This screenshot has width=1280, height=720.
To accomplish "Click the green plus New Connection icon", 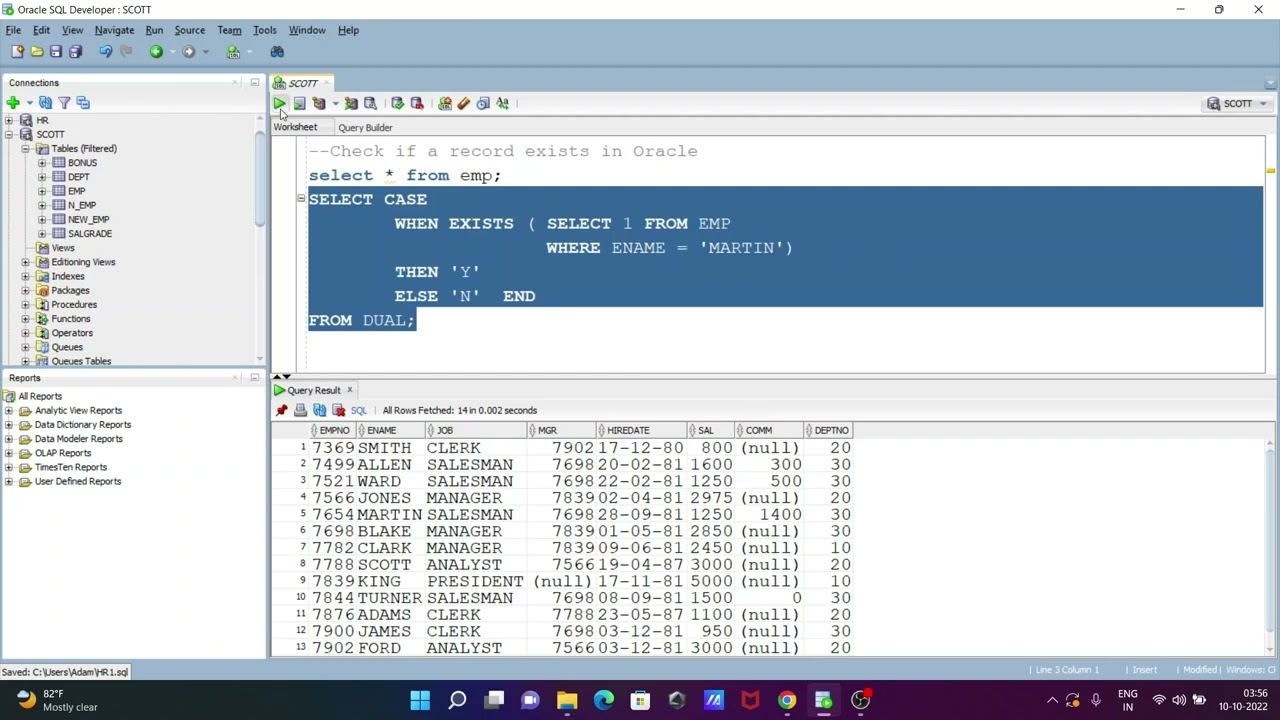I will [13, 102].
